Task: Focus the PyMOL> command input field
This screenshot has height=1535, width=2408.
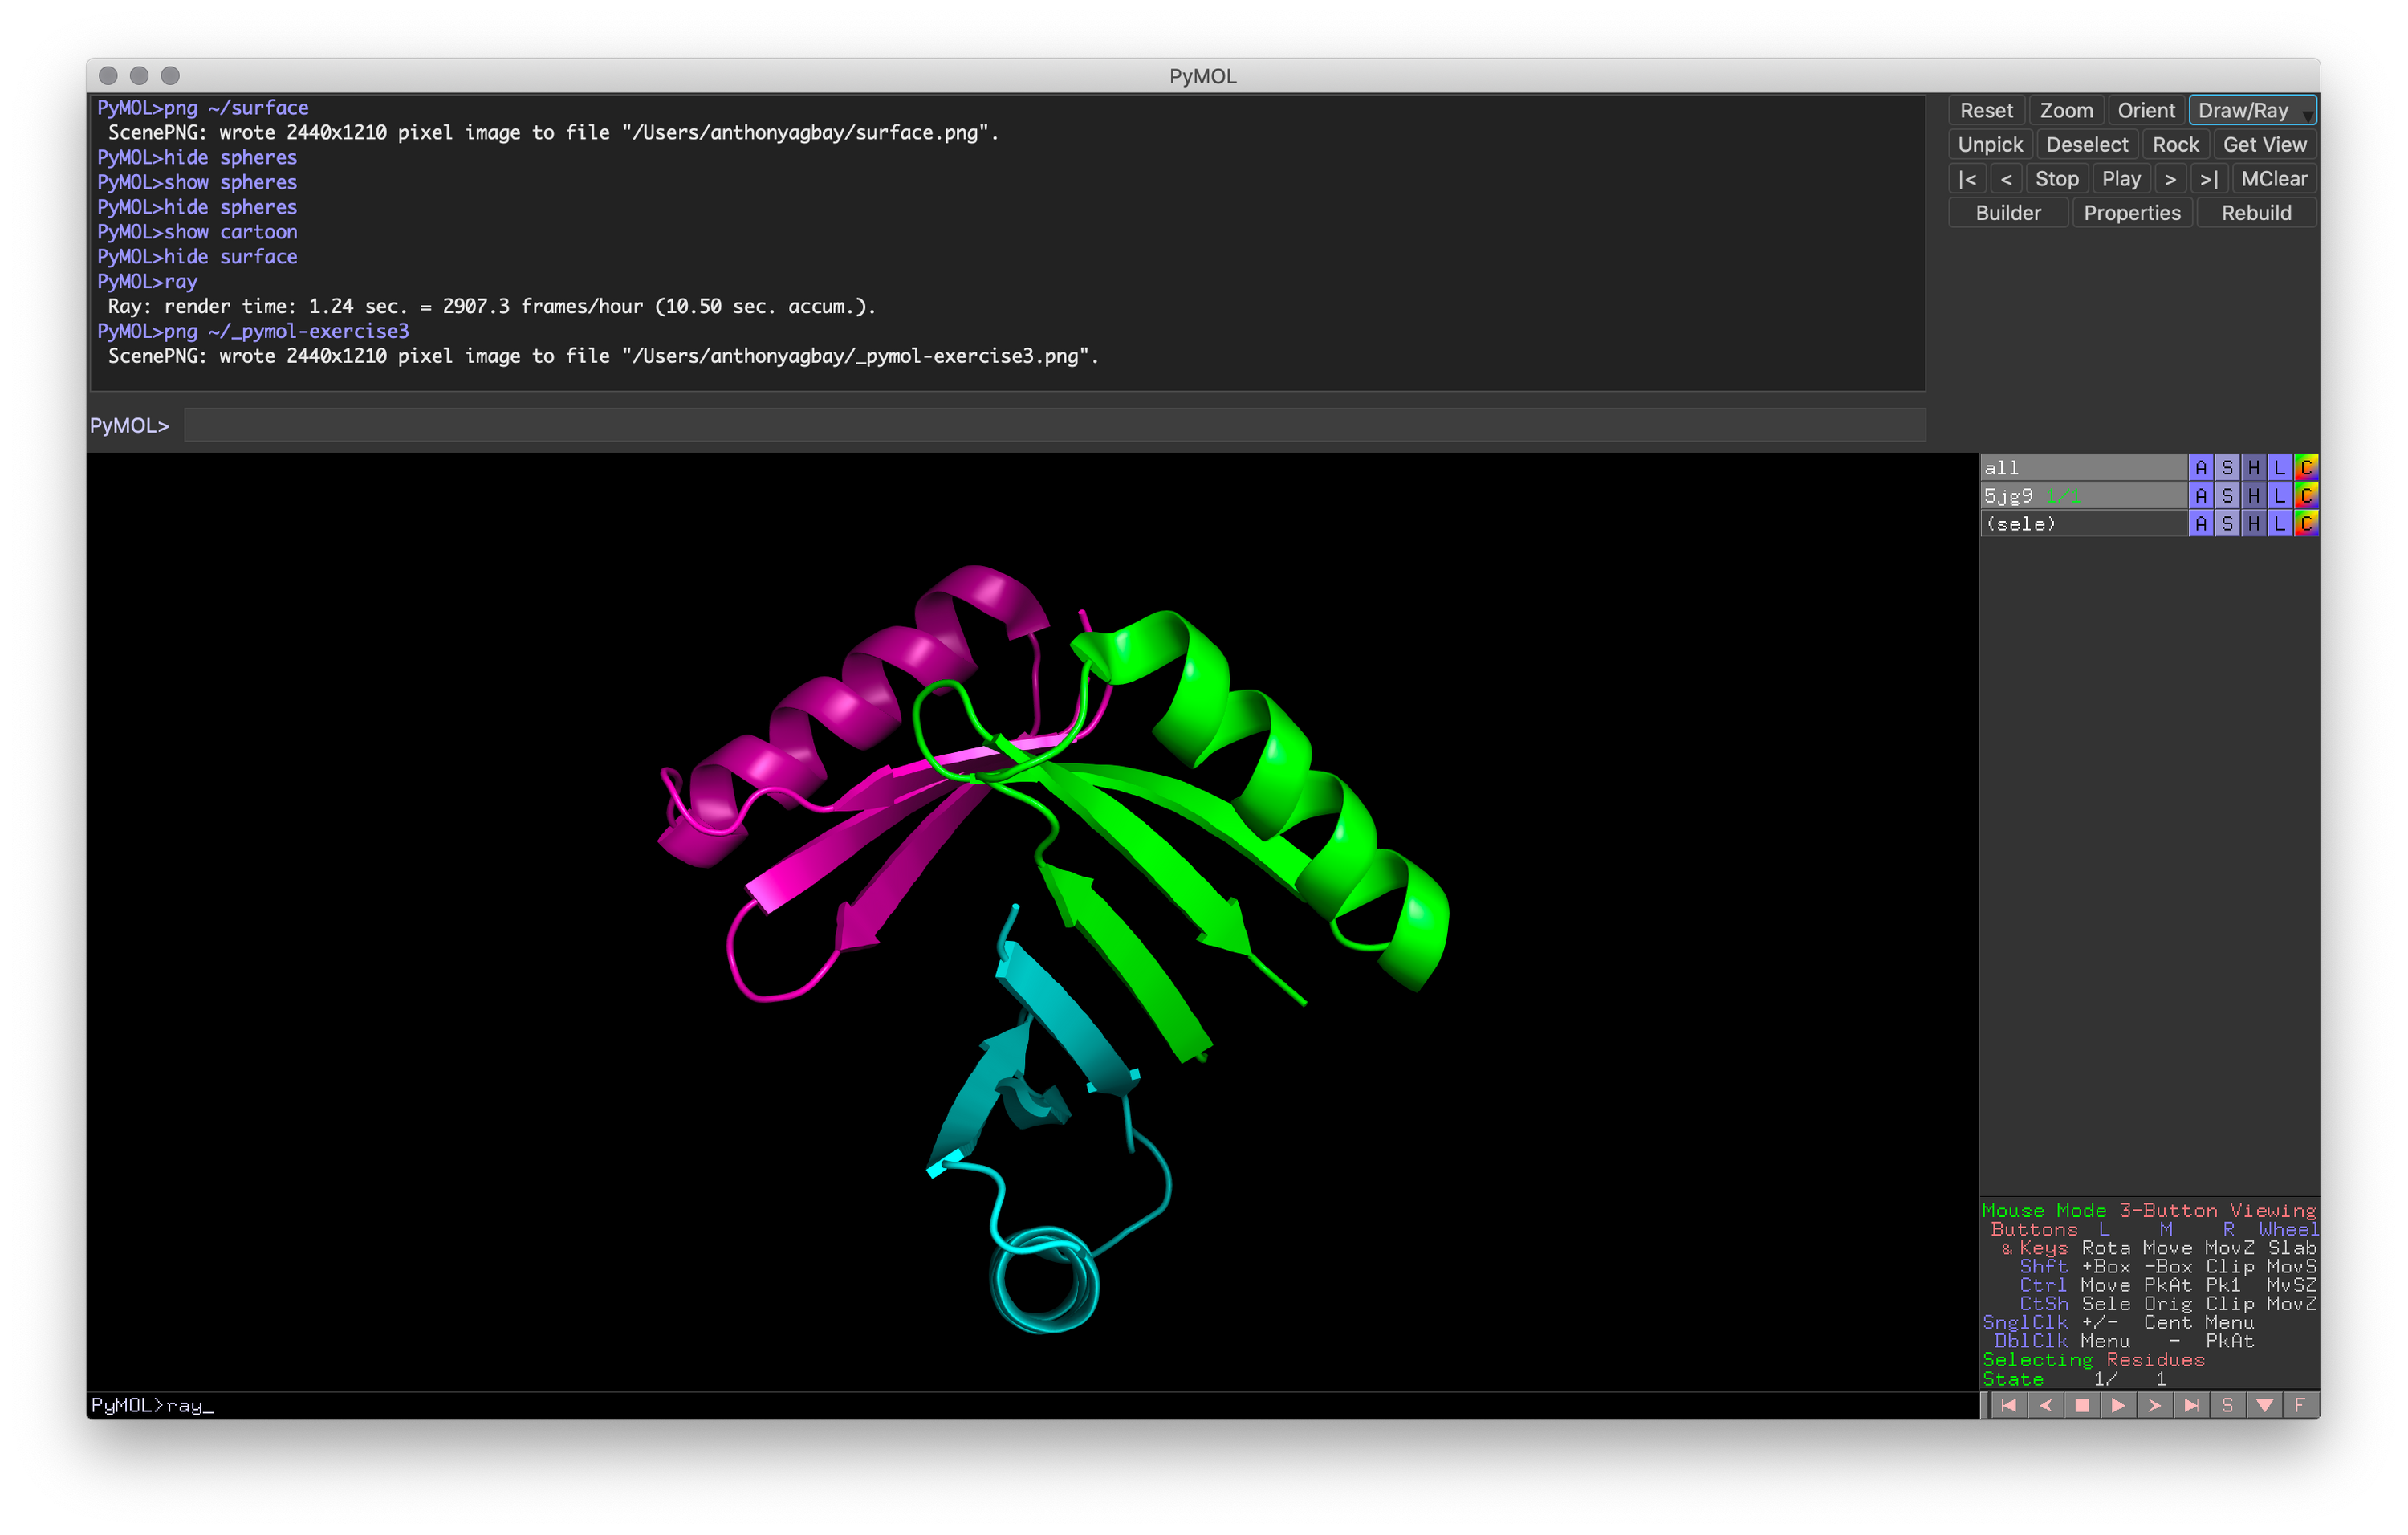Action: pos(1055,425)
